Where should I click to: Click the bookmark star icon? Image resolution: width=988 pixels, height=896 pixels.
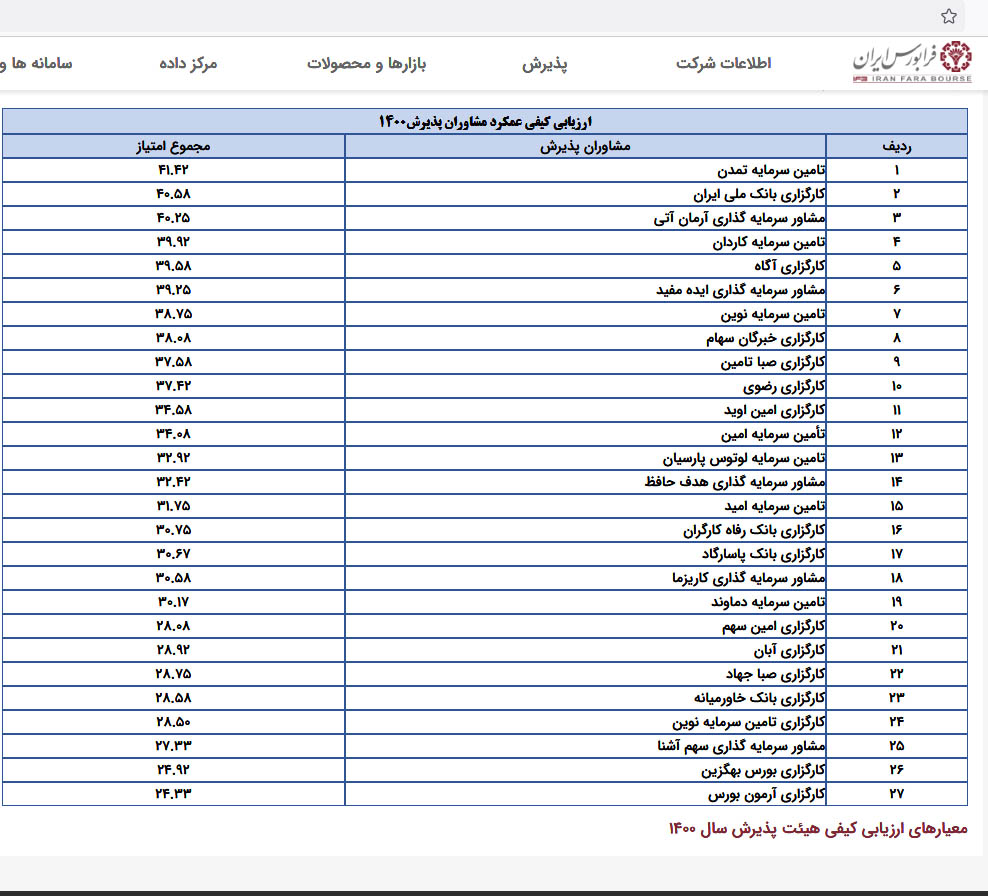coord(949,16)
